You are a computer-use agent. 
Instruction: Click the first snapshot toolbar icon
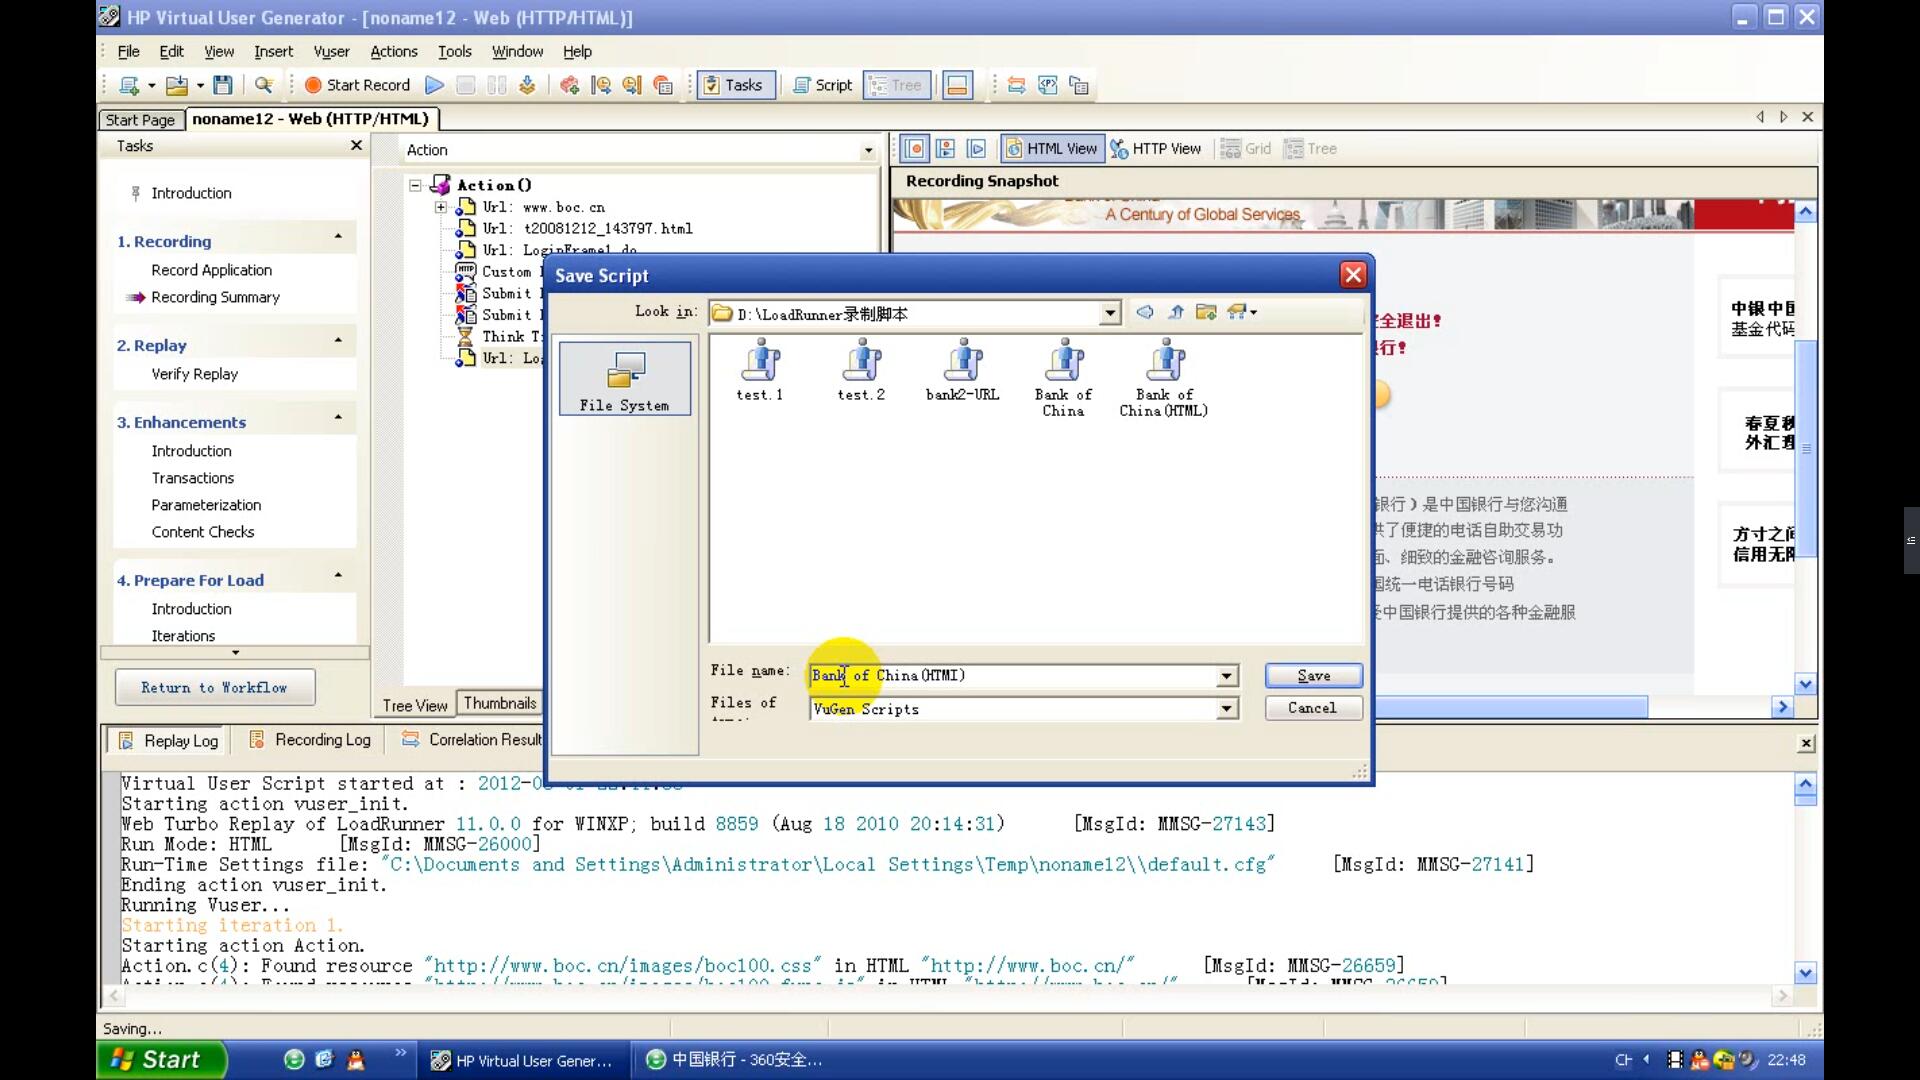coord(914,149)
